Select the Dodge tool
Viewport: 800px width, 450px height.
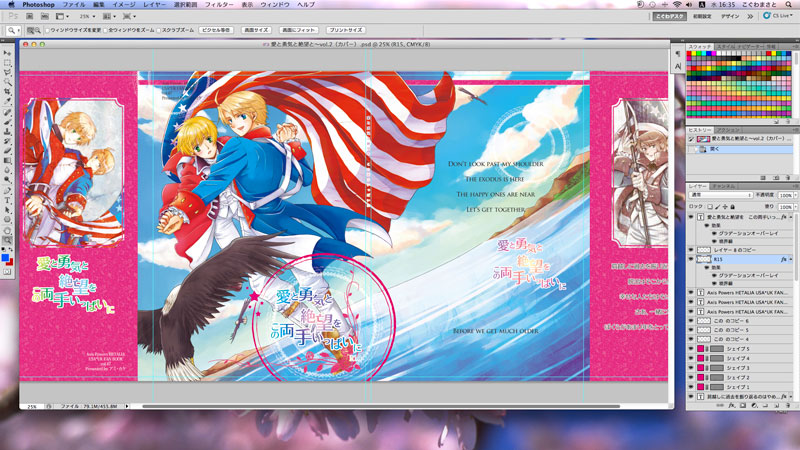click(7, 179)
